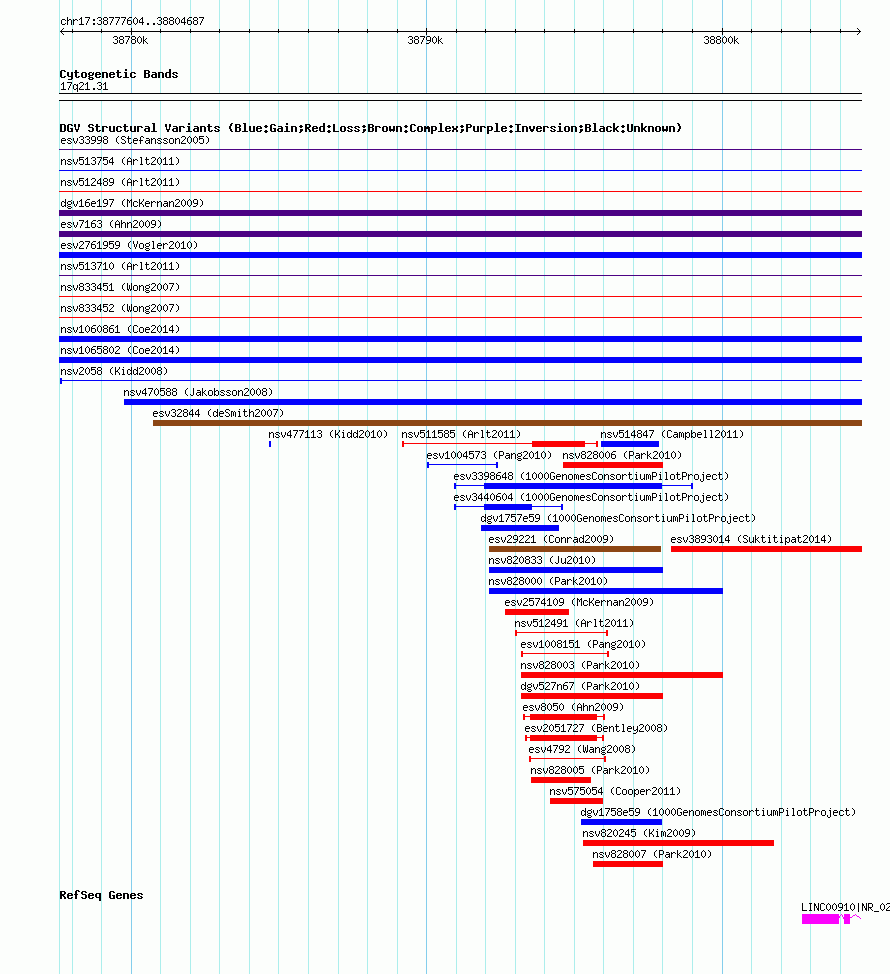Select the nsv828005 (Park2010) label
This screenshot has width=890, height=974.
point(589,771)
